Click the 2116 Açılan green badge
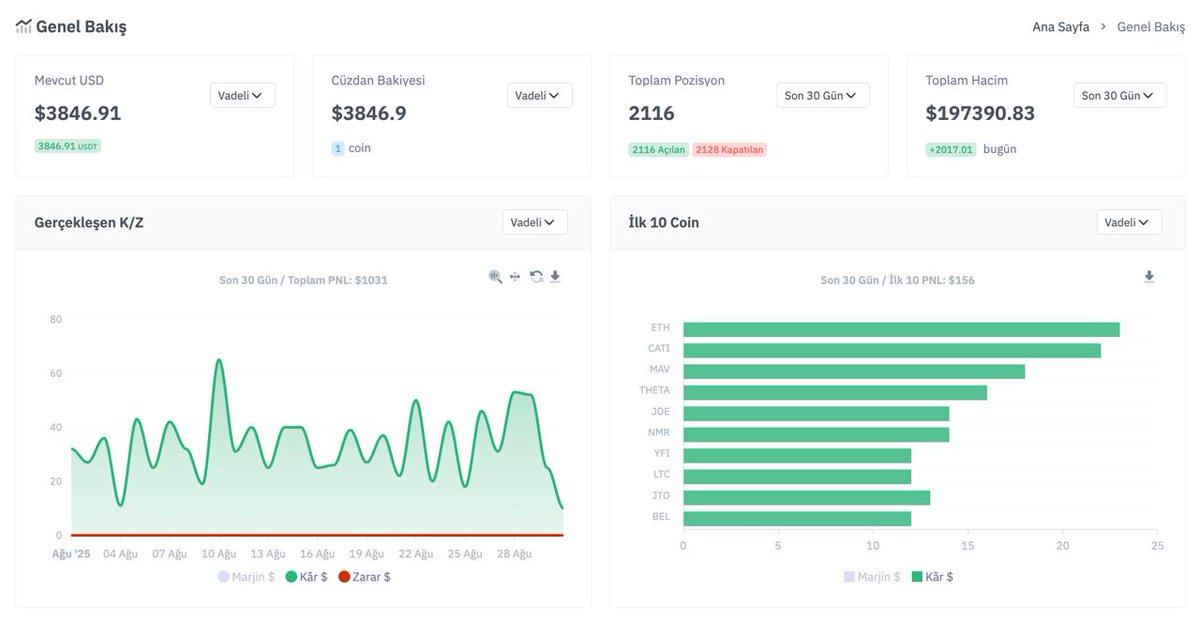 coord(659,150)
